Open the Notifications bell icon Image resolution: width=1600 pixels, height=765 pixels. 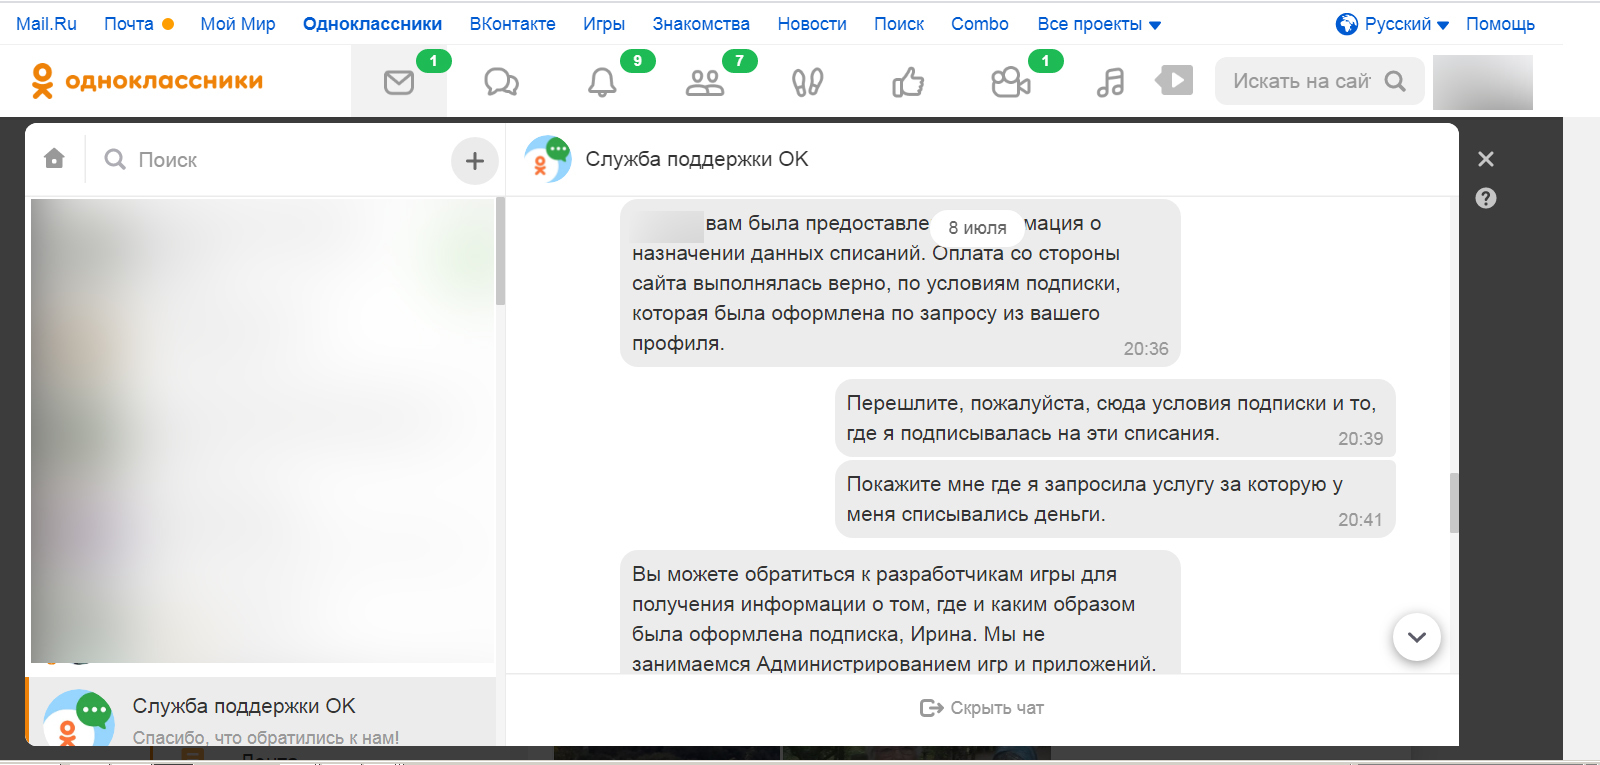(x=602, y=82)
